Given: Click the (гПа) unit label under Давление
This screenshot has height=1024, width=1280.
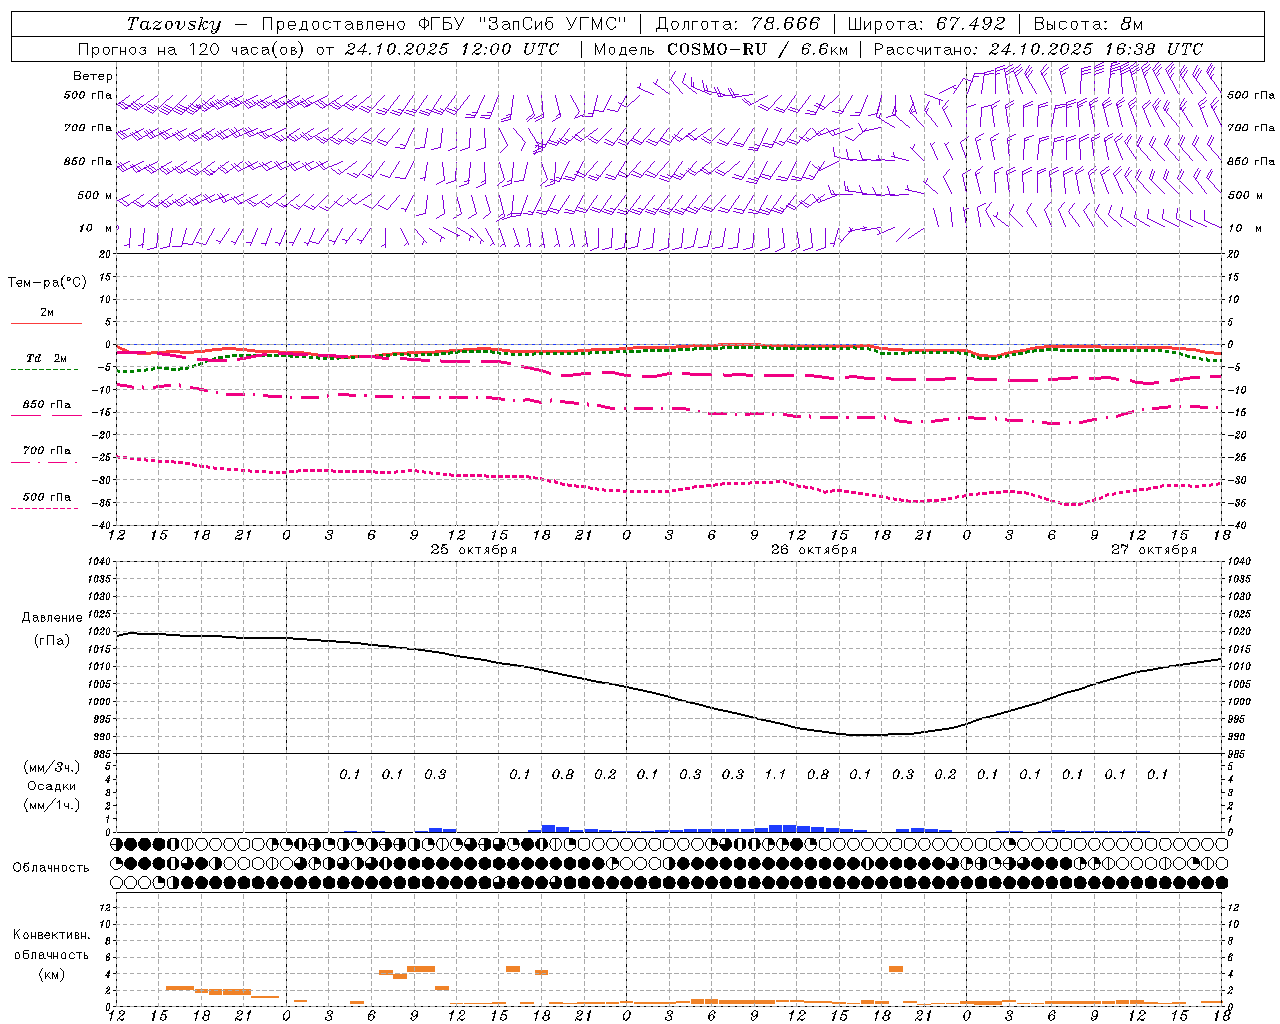Looking at the screenshot, I should (x=52, y=641).
